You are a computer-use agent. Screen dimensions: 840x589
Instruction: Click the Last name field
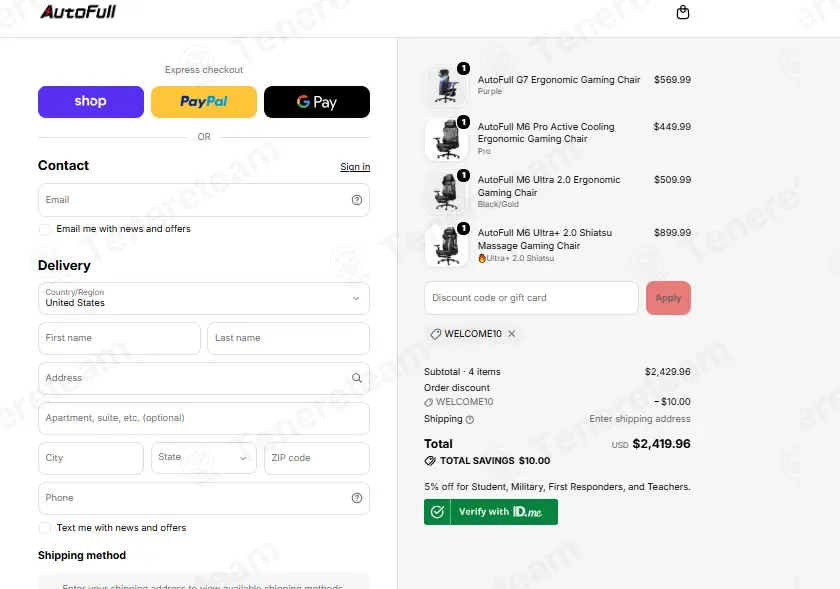tap(288, 338)
